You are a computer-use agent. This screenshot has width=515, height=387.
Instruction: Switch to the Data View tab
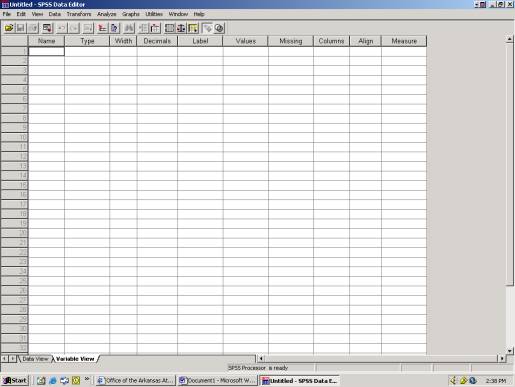35,359
